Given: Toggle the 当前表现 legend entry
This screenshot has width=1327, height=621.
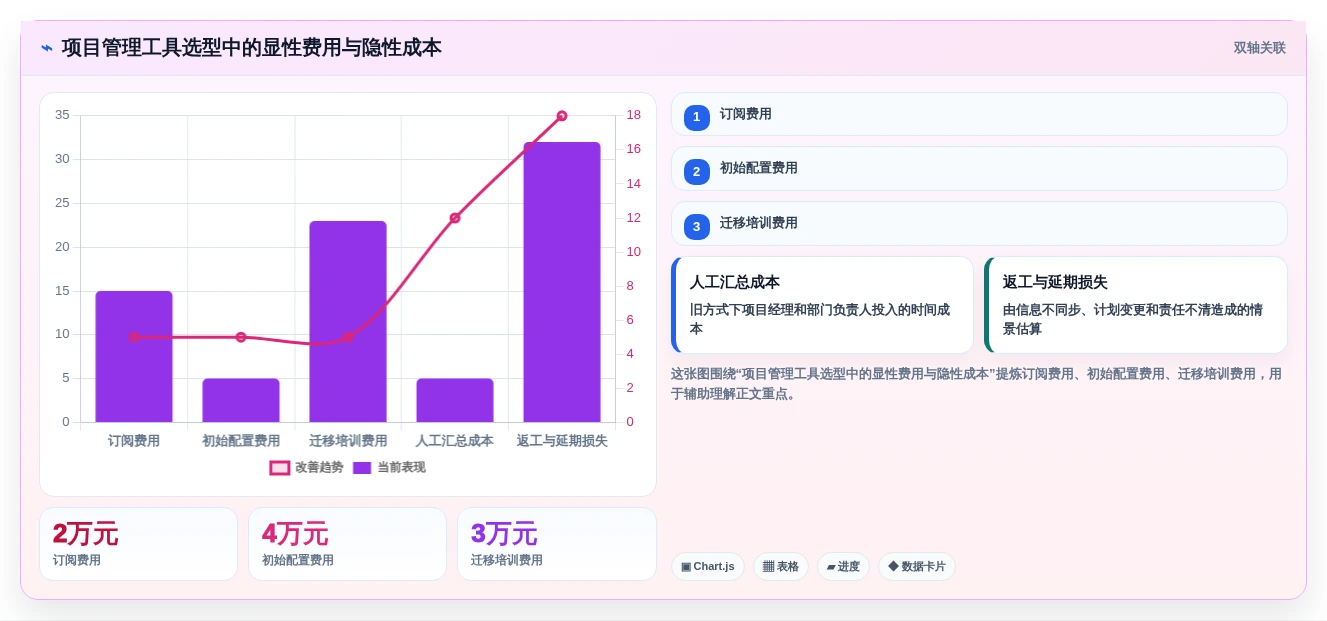Looking at the screenshot, I should click(x=389, y=468).
